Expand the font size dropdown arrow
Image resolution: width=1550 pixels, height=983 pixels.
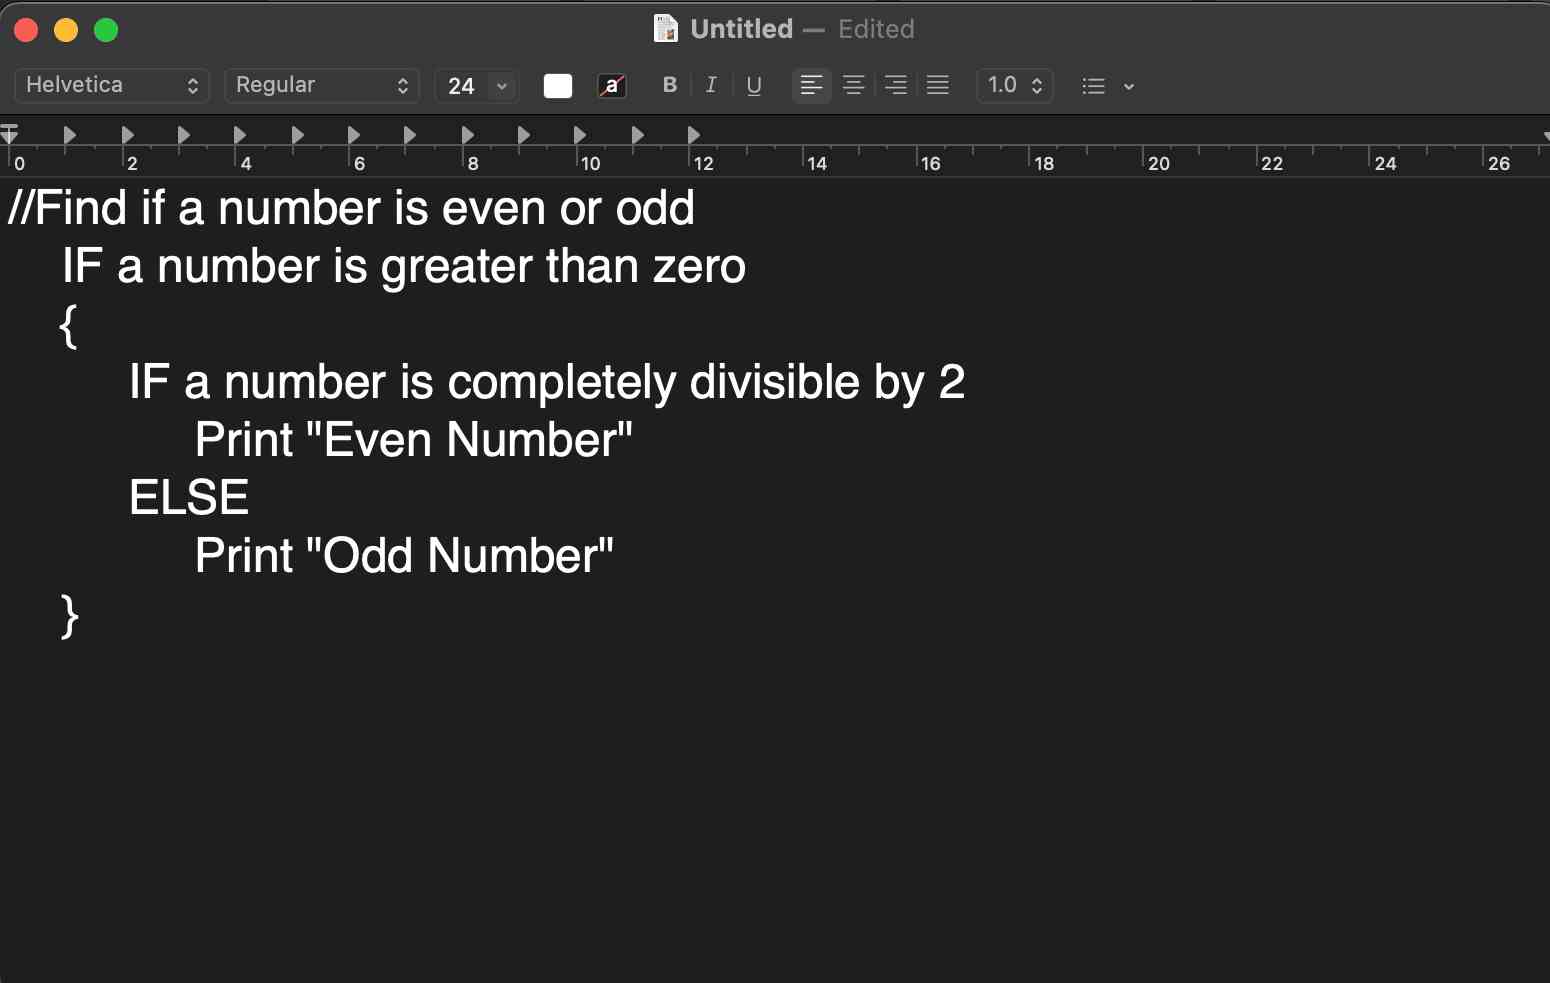[x=502, y=86]
